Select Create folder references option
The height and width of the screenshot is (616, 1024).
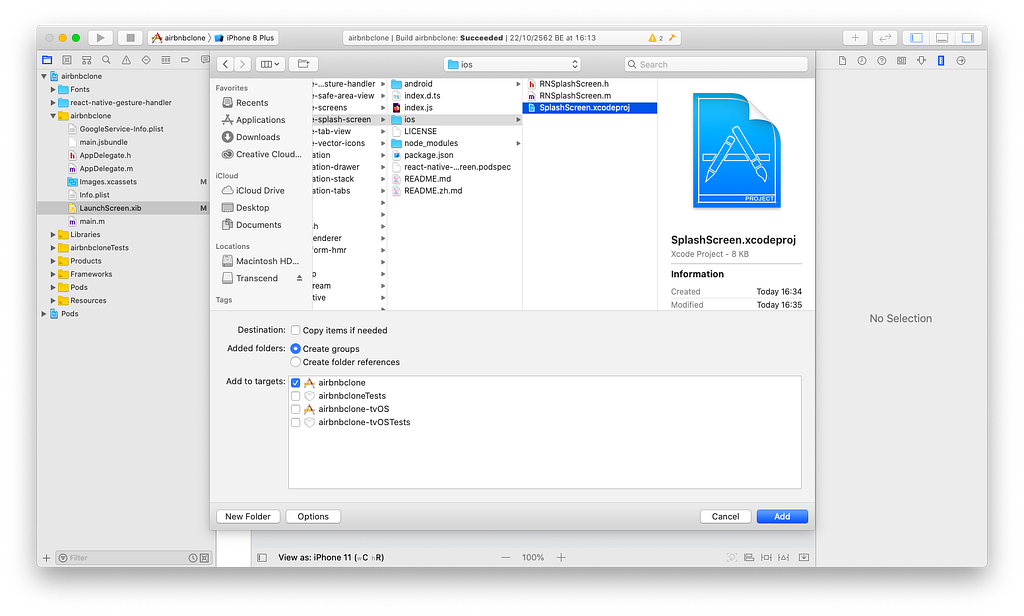[296, 362]
